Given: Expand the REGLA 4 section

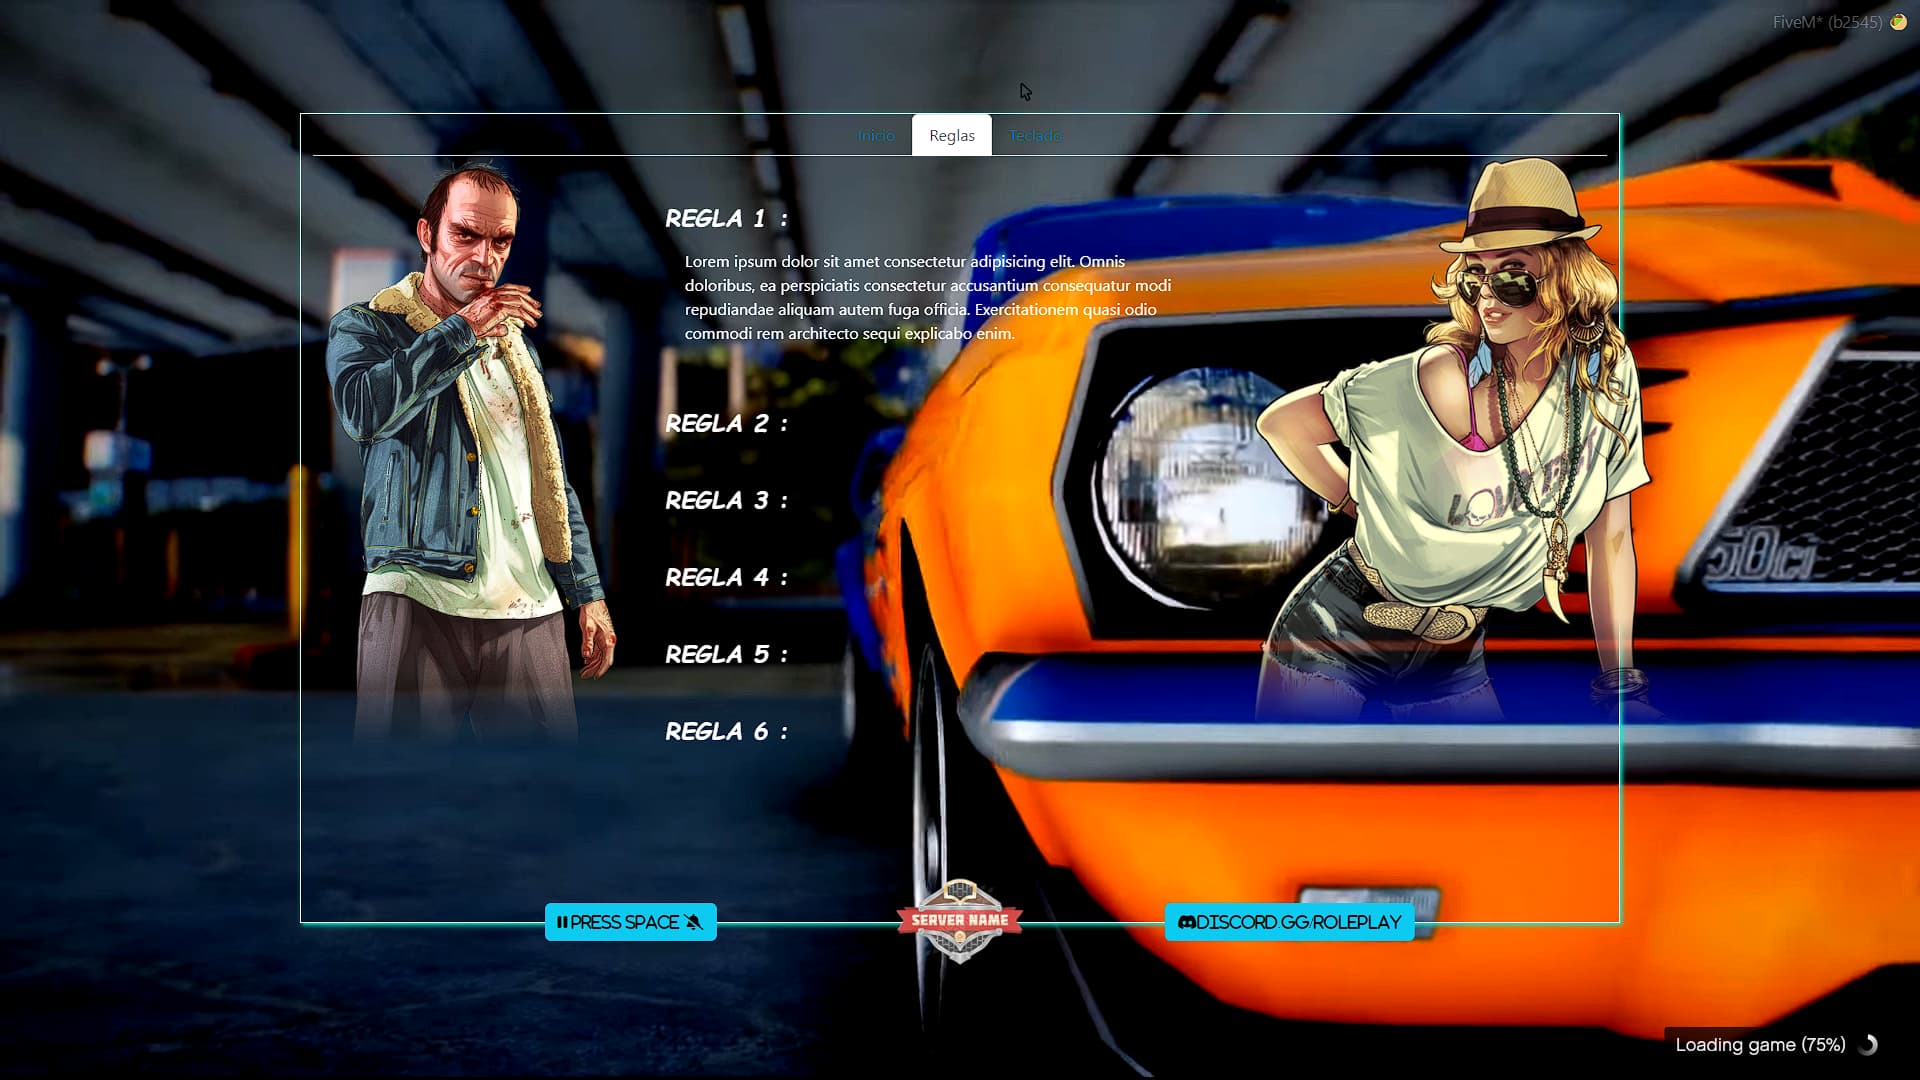Looking at the screenshot, I should coord(726,578).
